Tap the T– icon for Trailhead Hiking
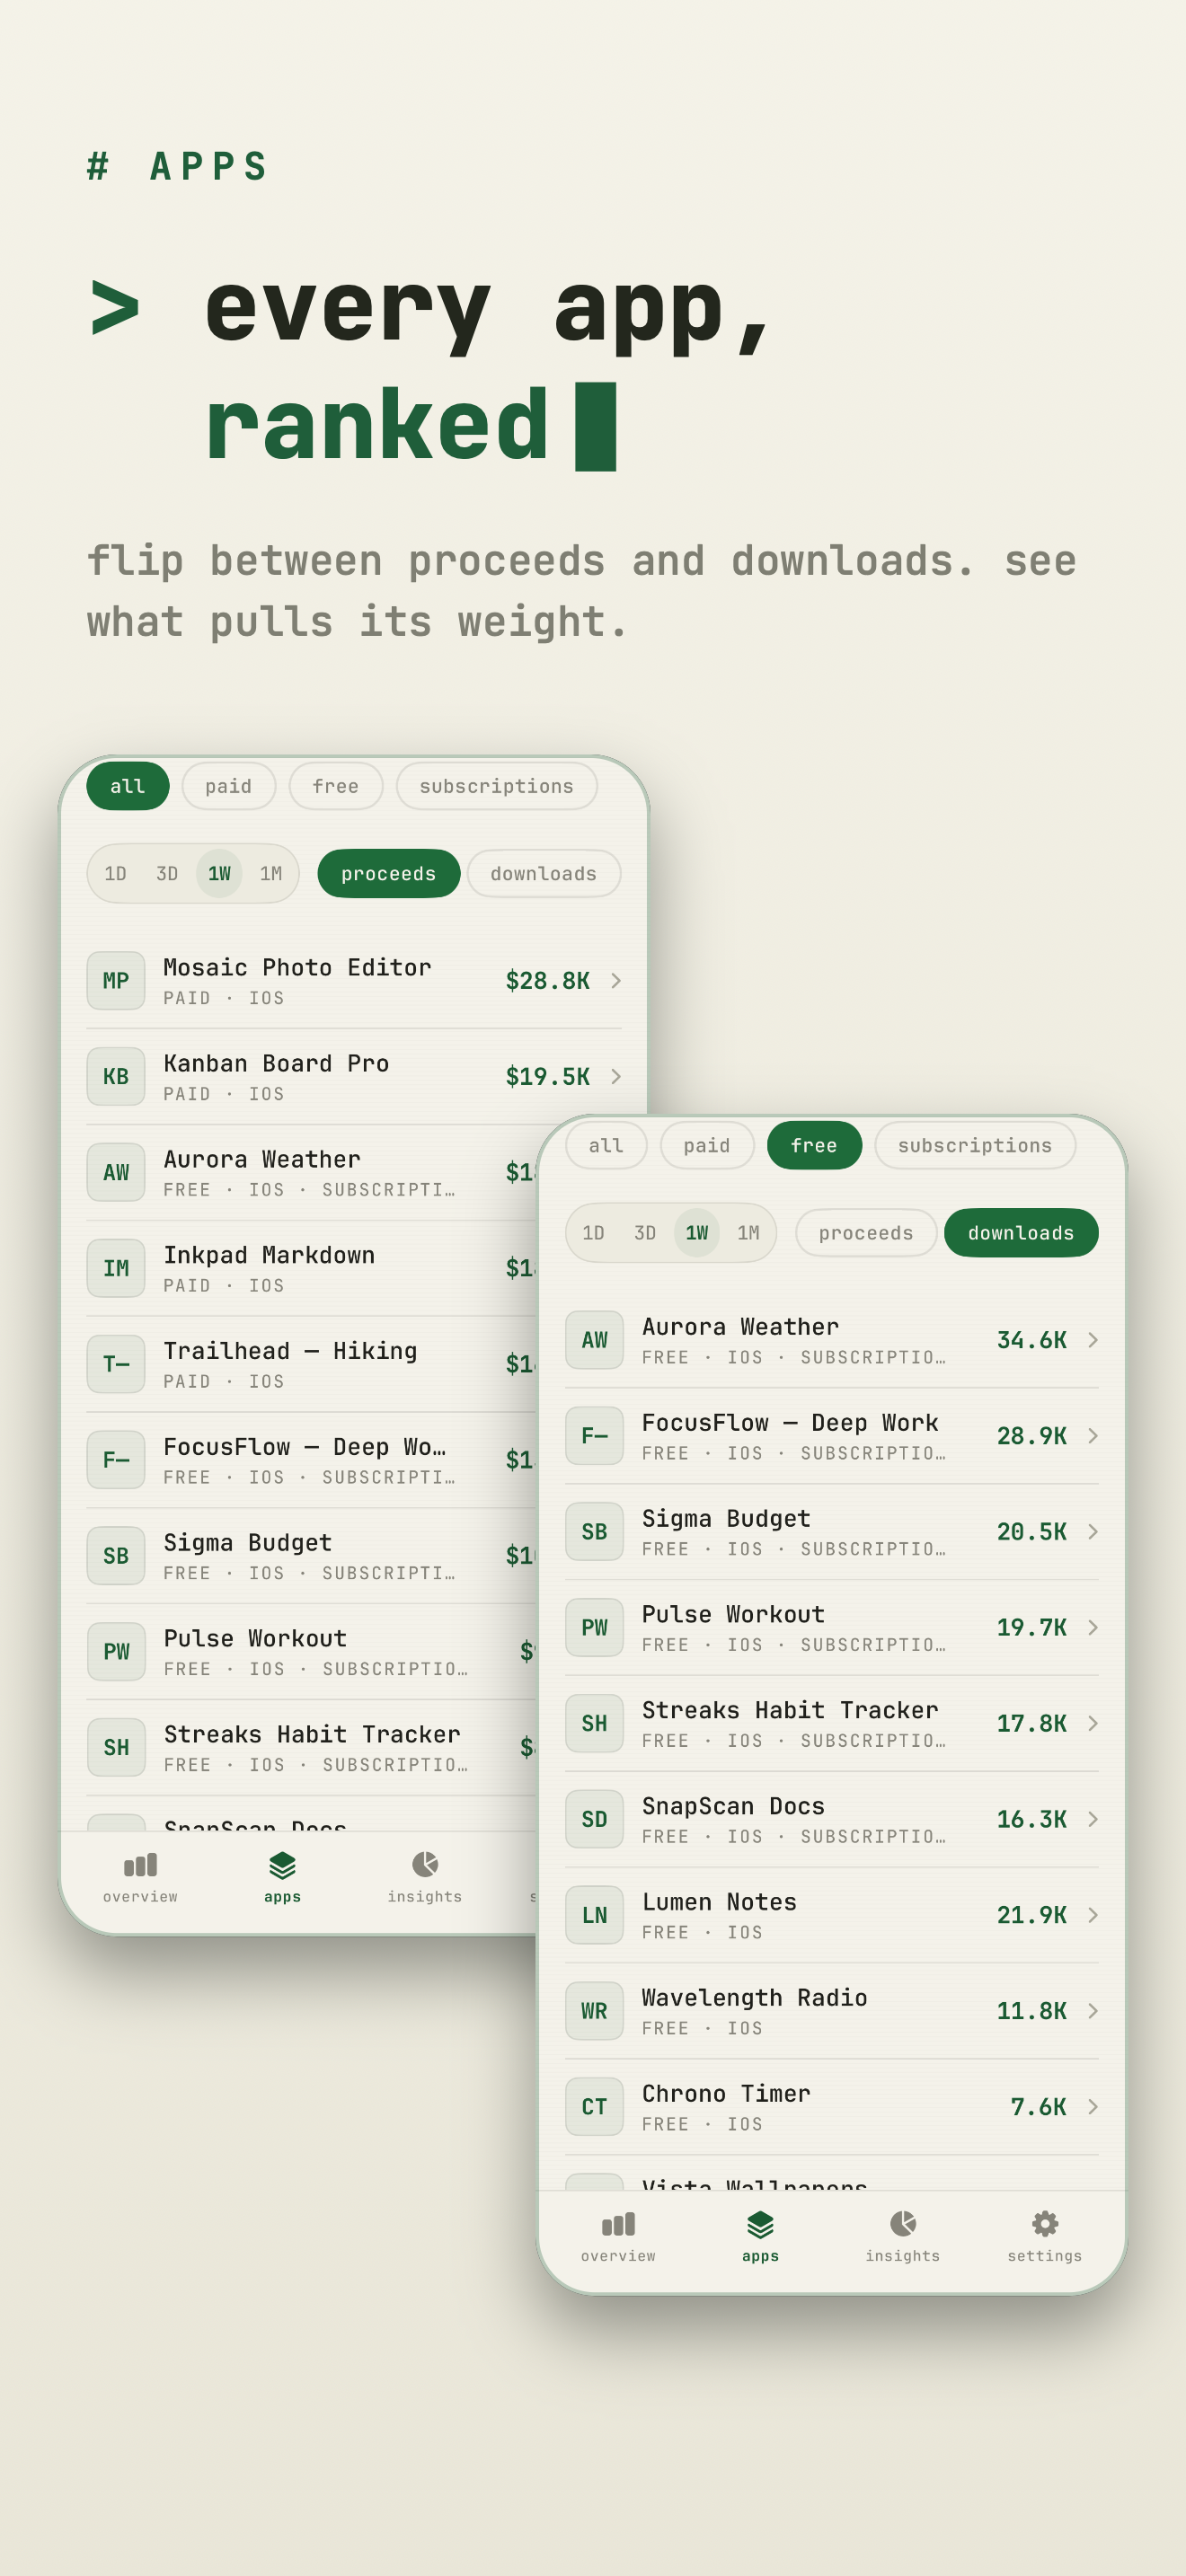This screenshot has width=1186, height=2576. pyautogui.click(x=116, y=1364)
